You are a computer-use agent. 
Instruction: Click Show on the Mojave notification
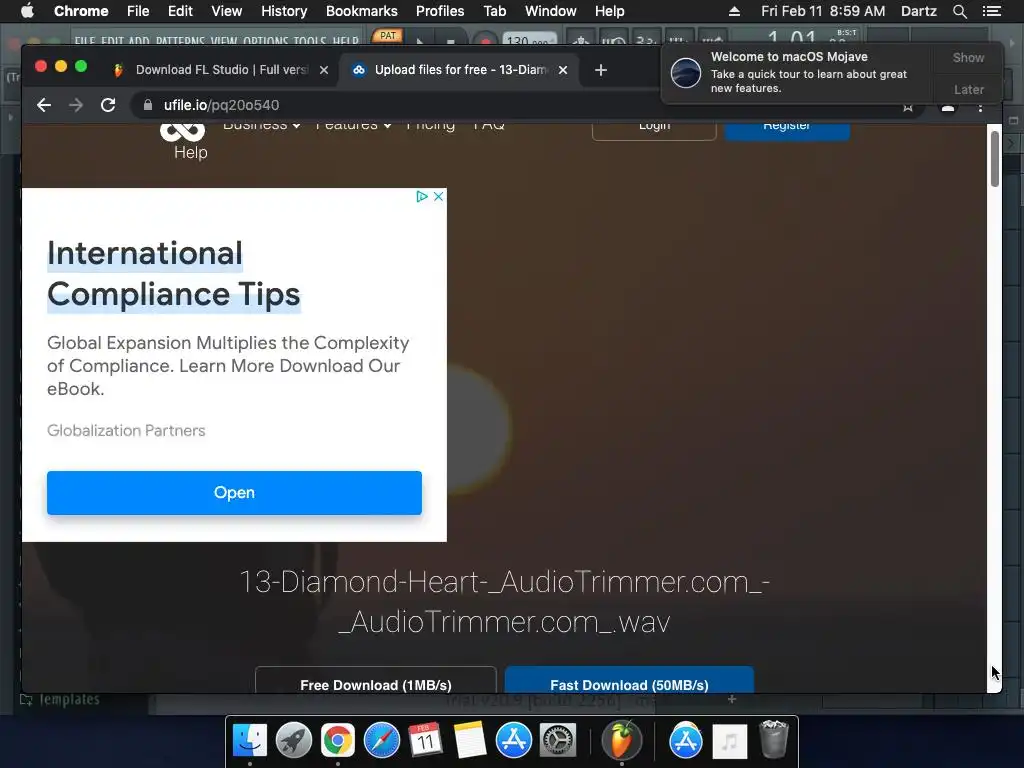tap(968, 57)
